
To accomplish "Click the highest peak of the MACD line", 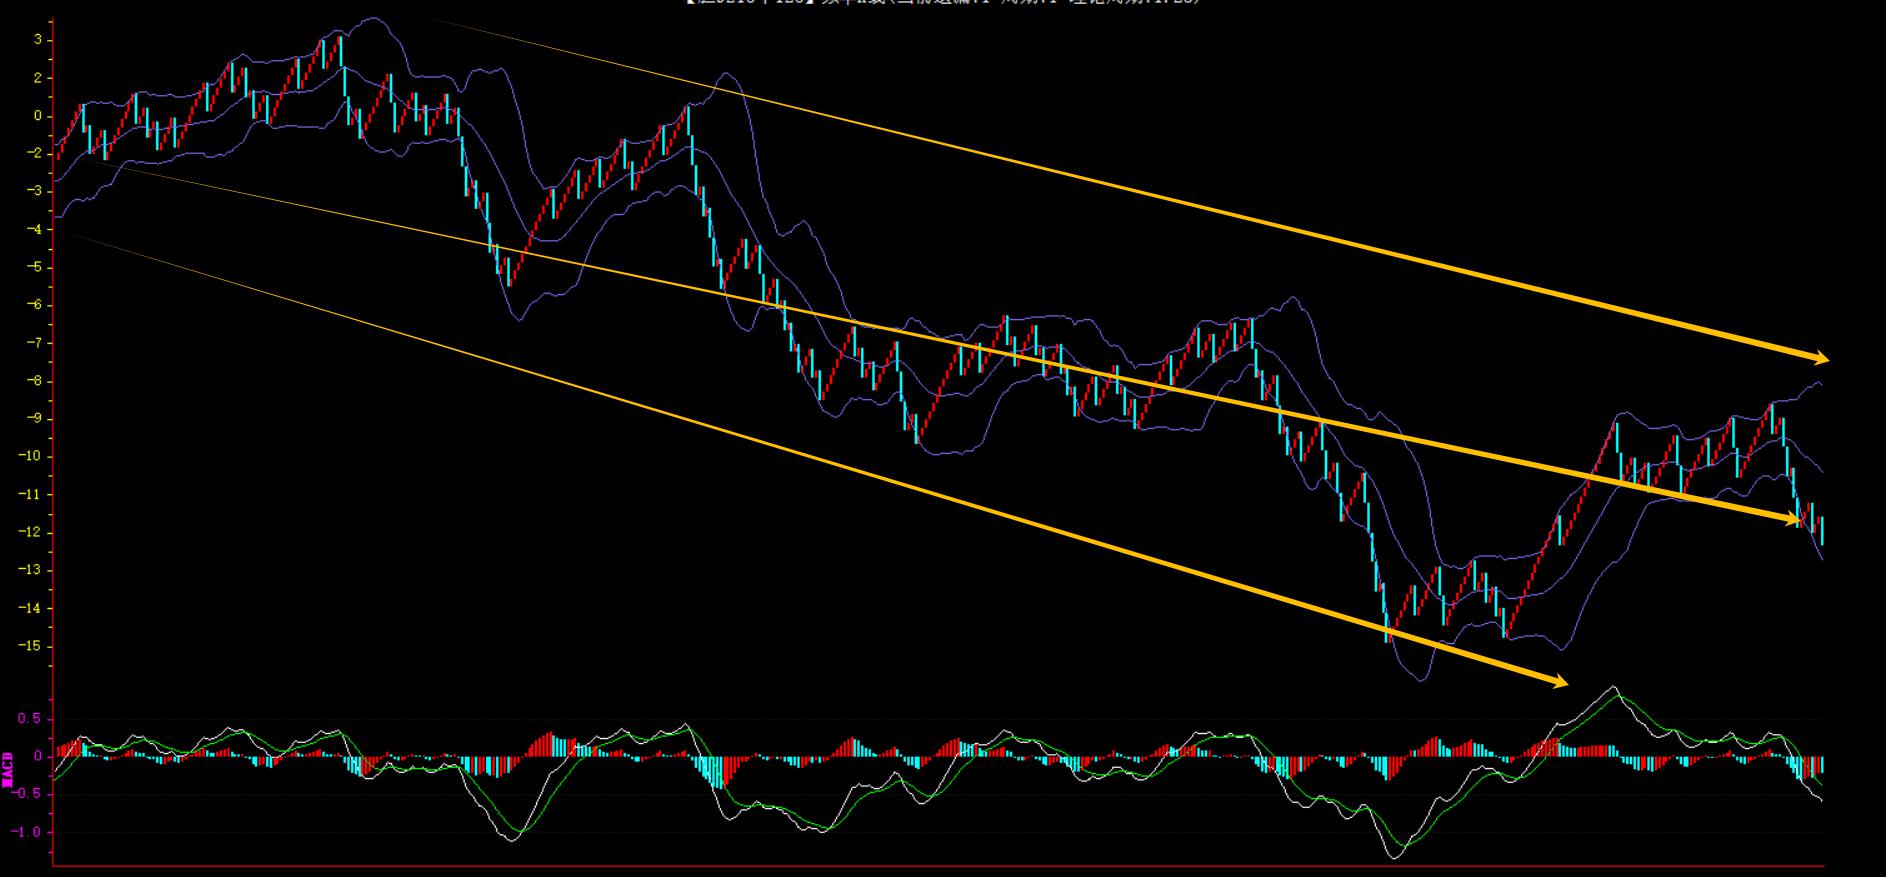I will click(x=1613, y=688).
